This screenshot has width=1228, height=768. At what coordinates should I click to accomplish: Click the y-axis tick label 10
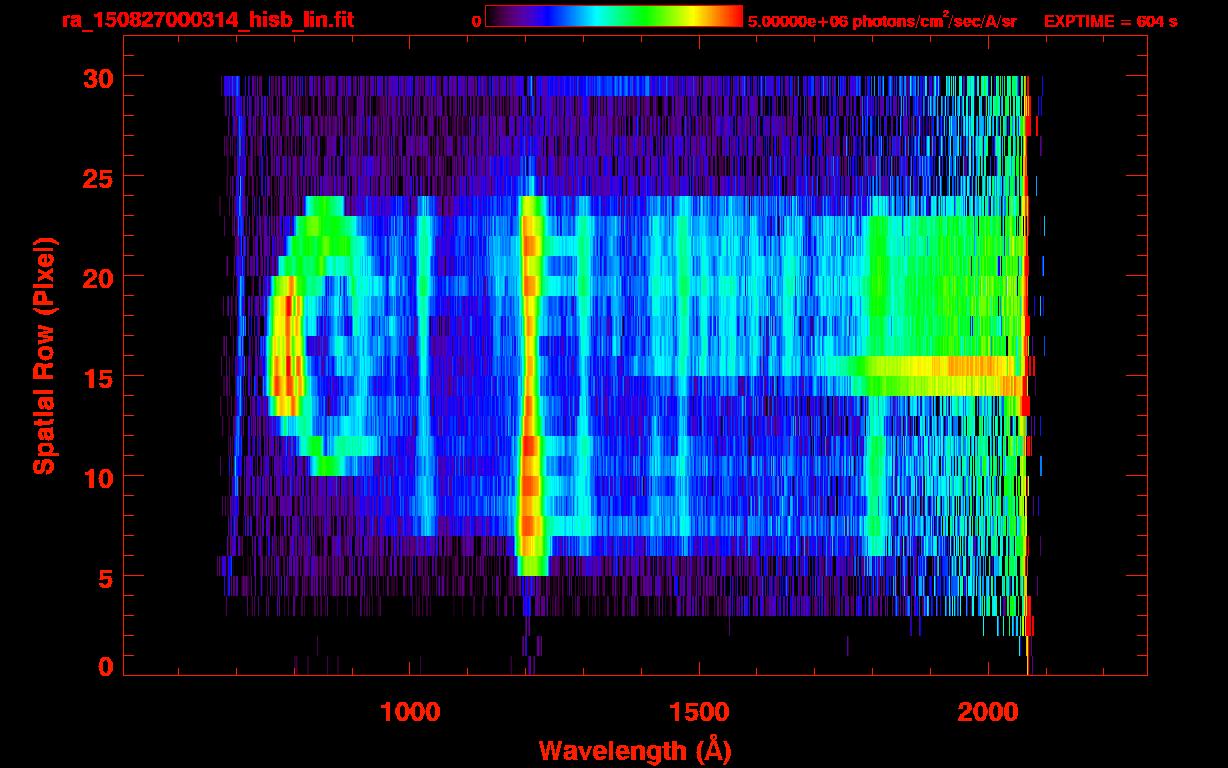(x=98, y=477)
